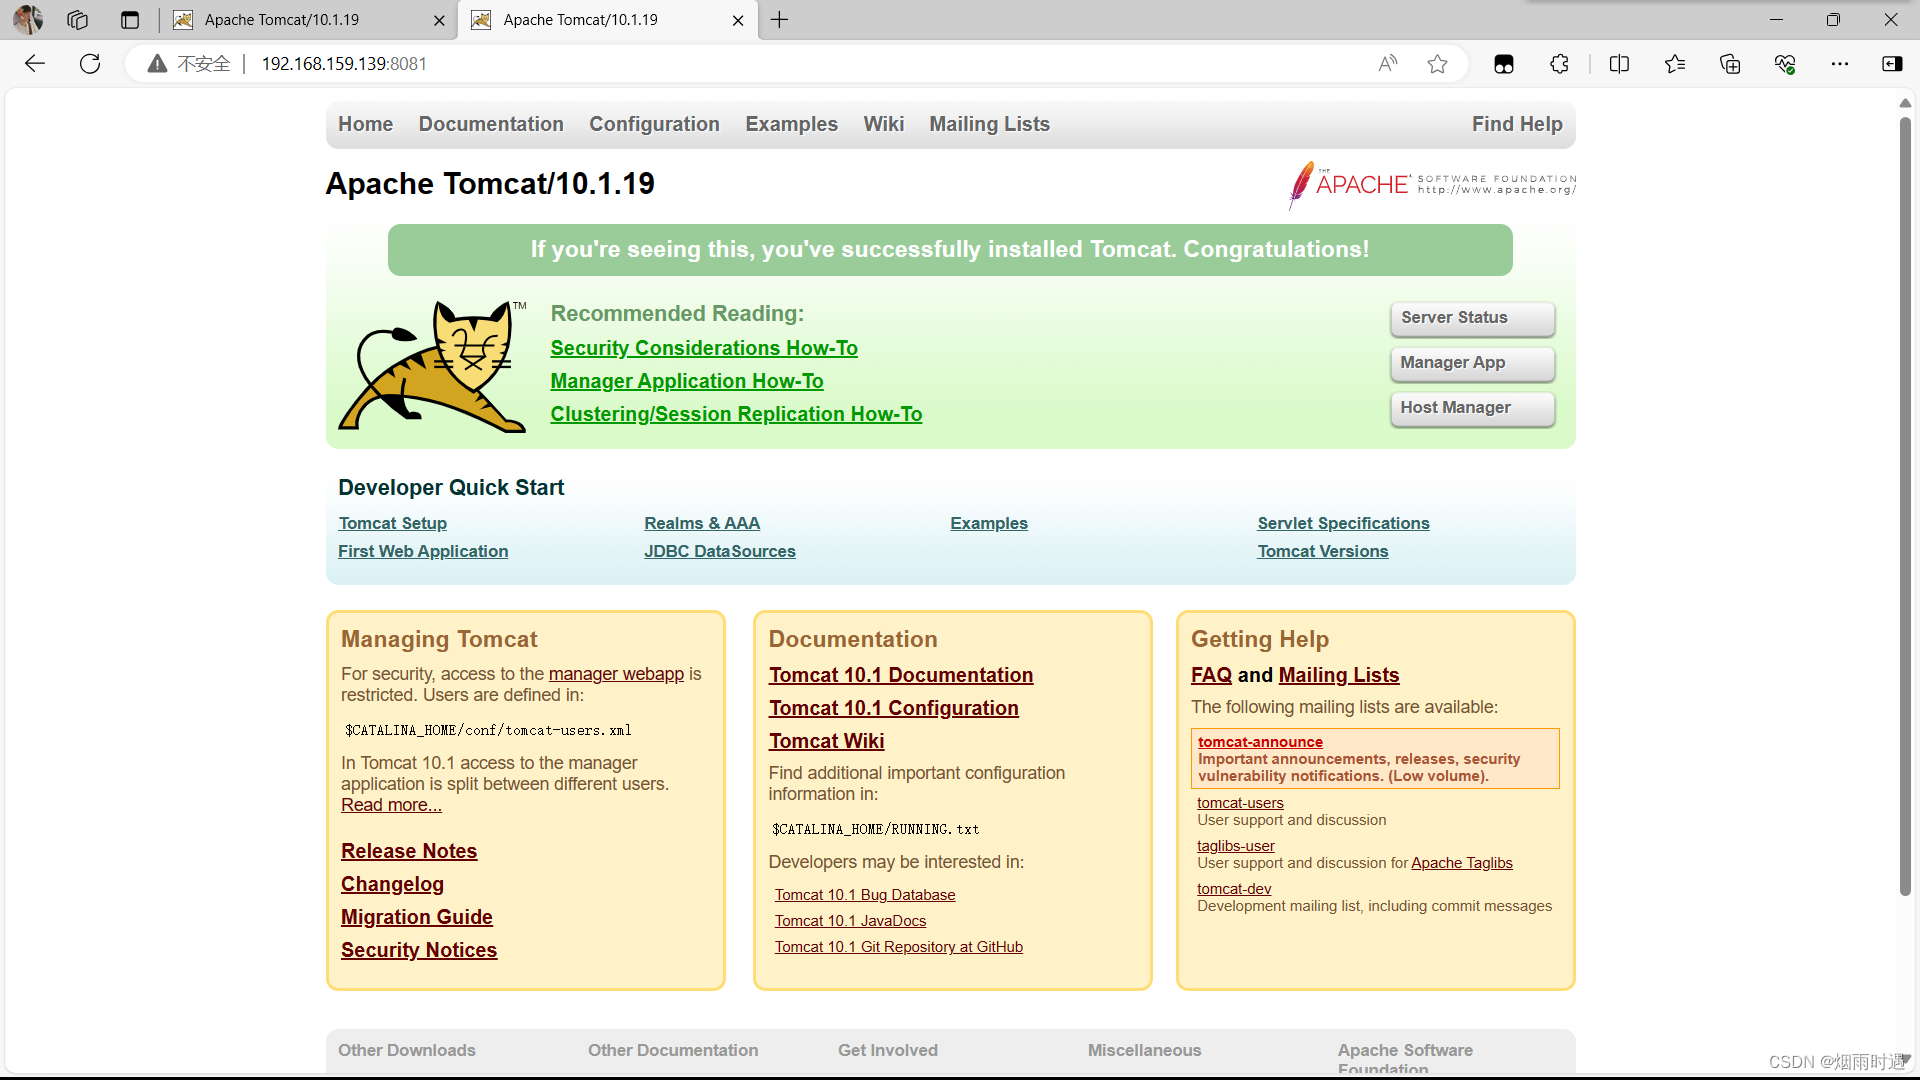Screen dimensions: 1920x1080
Task: Toggle split screen view icon
Action: point(1619,64)
